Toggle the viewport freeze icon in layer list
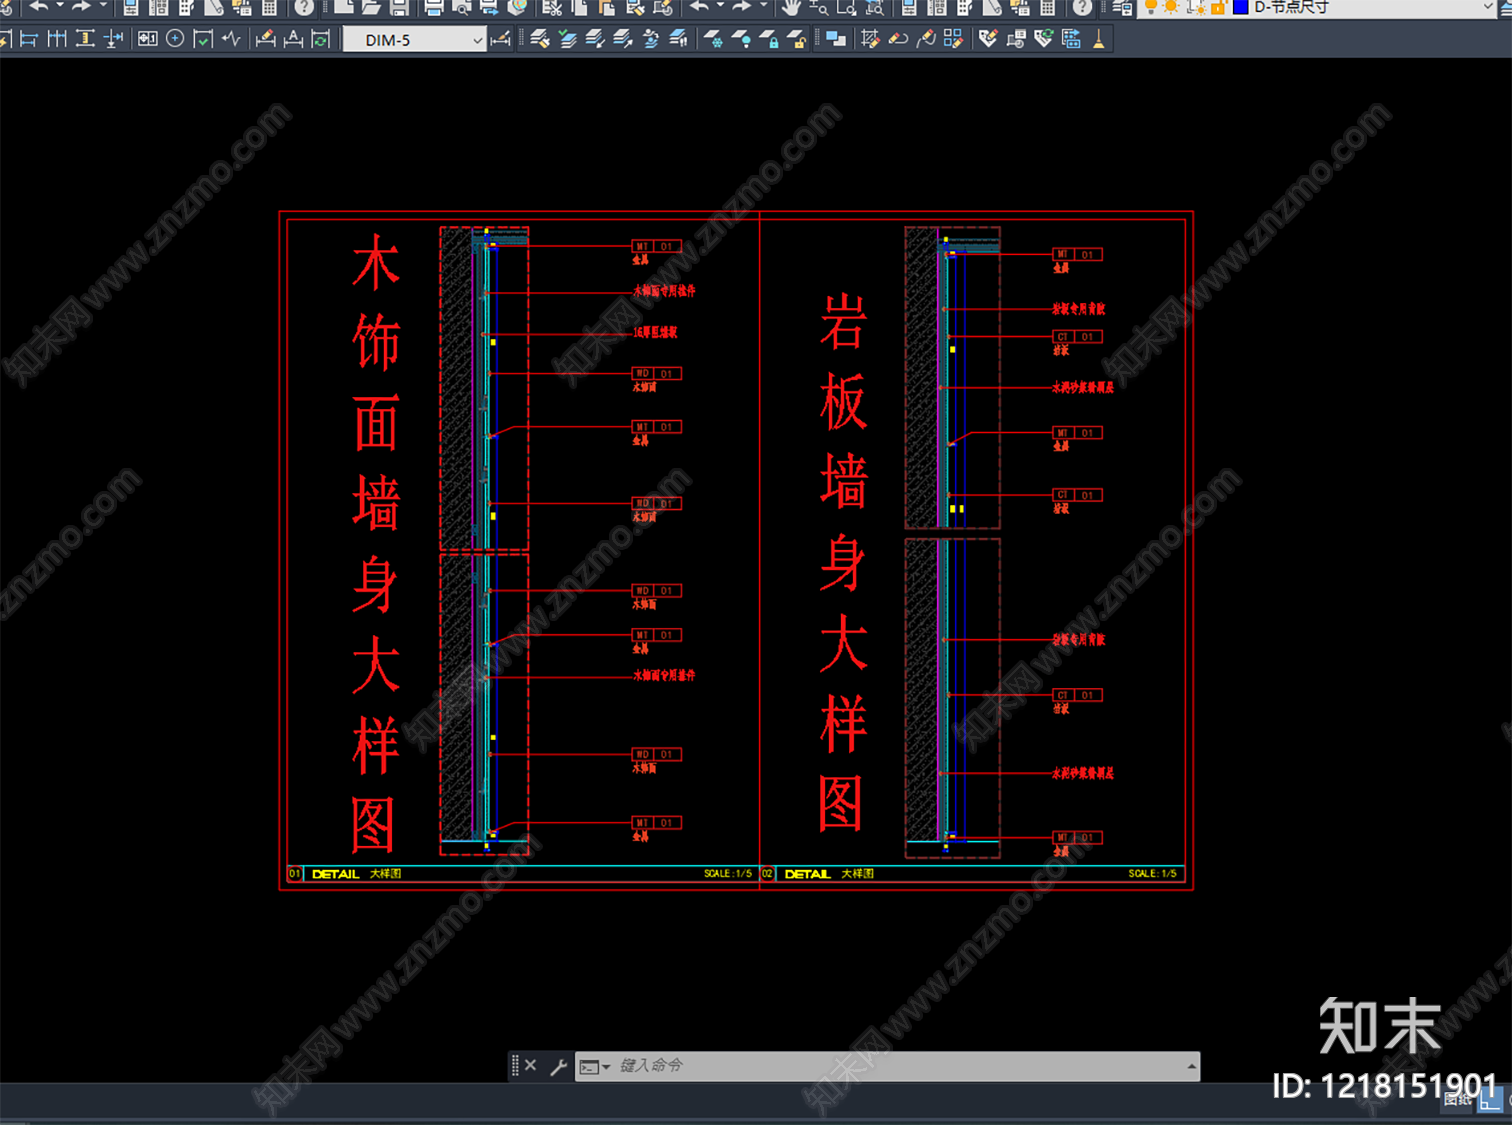1512x1125 pixels. (x=1196, y=7)
